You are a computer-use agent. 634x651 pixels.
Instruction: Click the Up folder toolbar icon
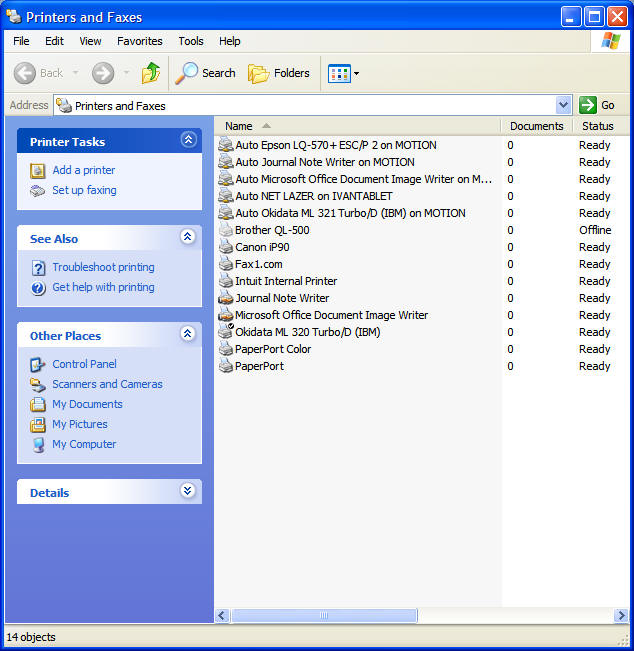[x=150, y=73]
